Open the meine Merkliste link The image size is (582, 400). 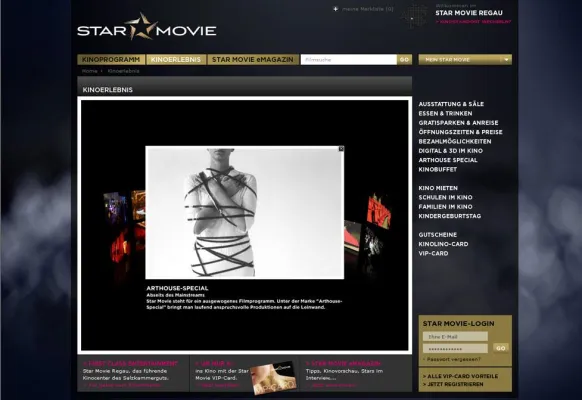click(367, 9)
